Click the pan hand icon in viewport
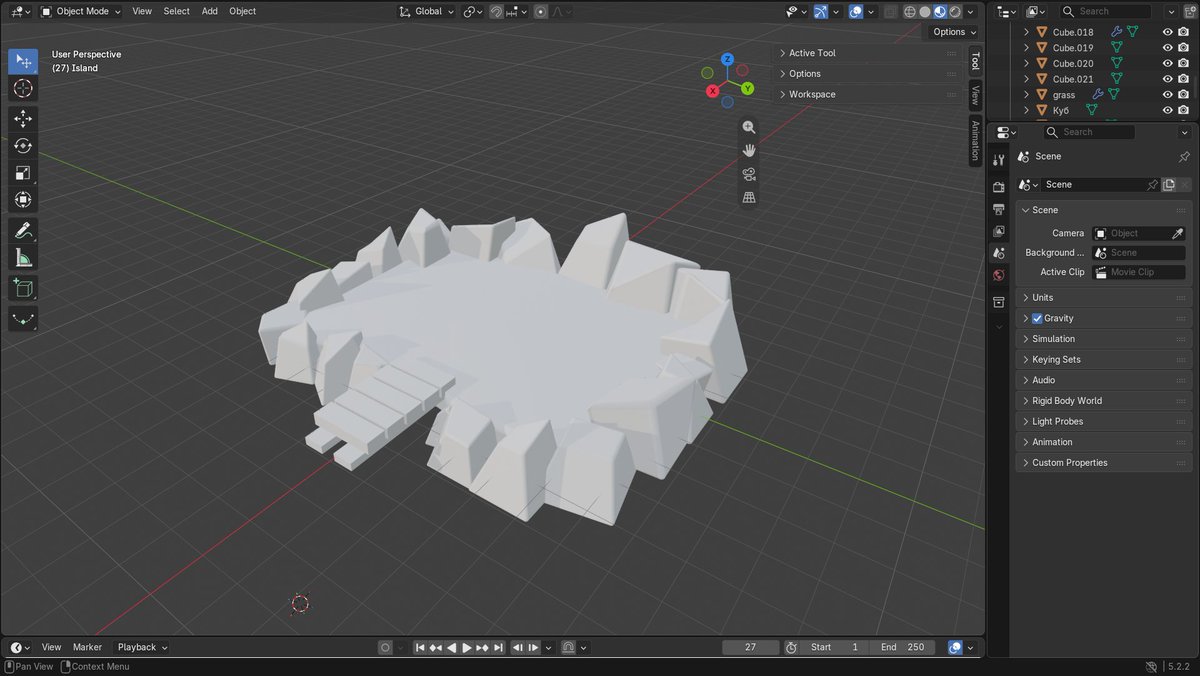This screenshot has width=1200, height=676. tap(749, 150)
